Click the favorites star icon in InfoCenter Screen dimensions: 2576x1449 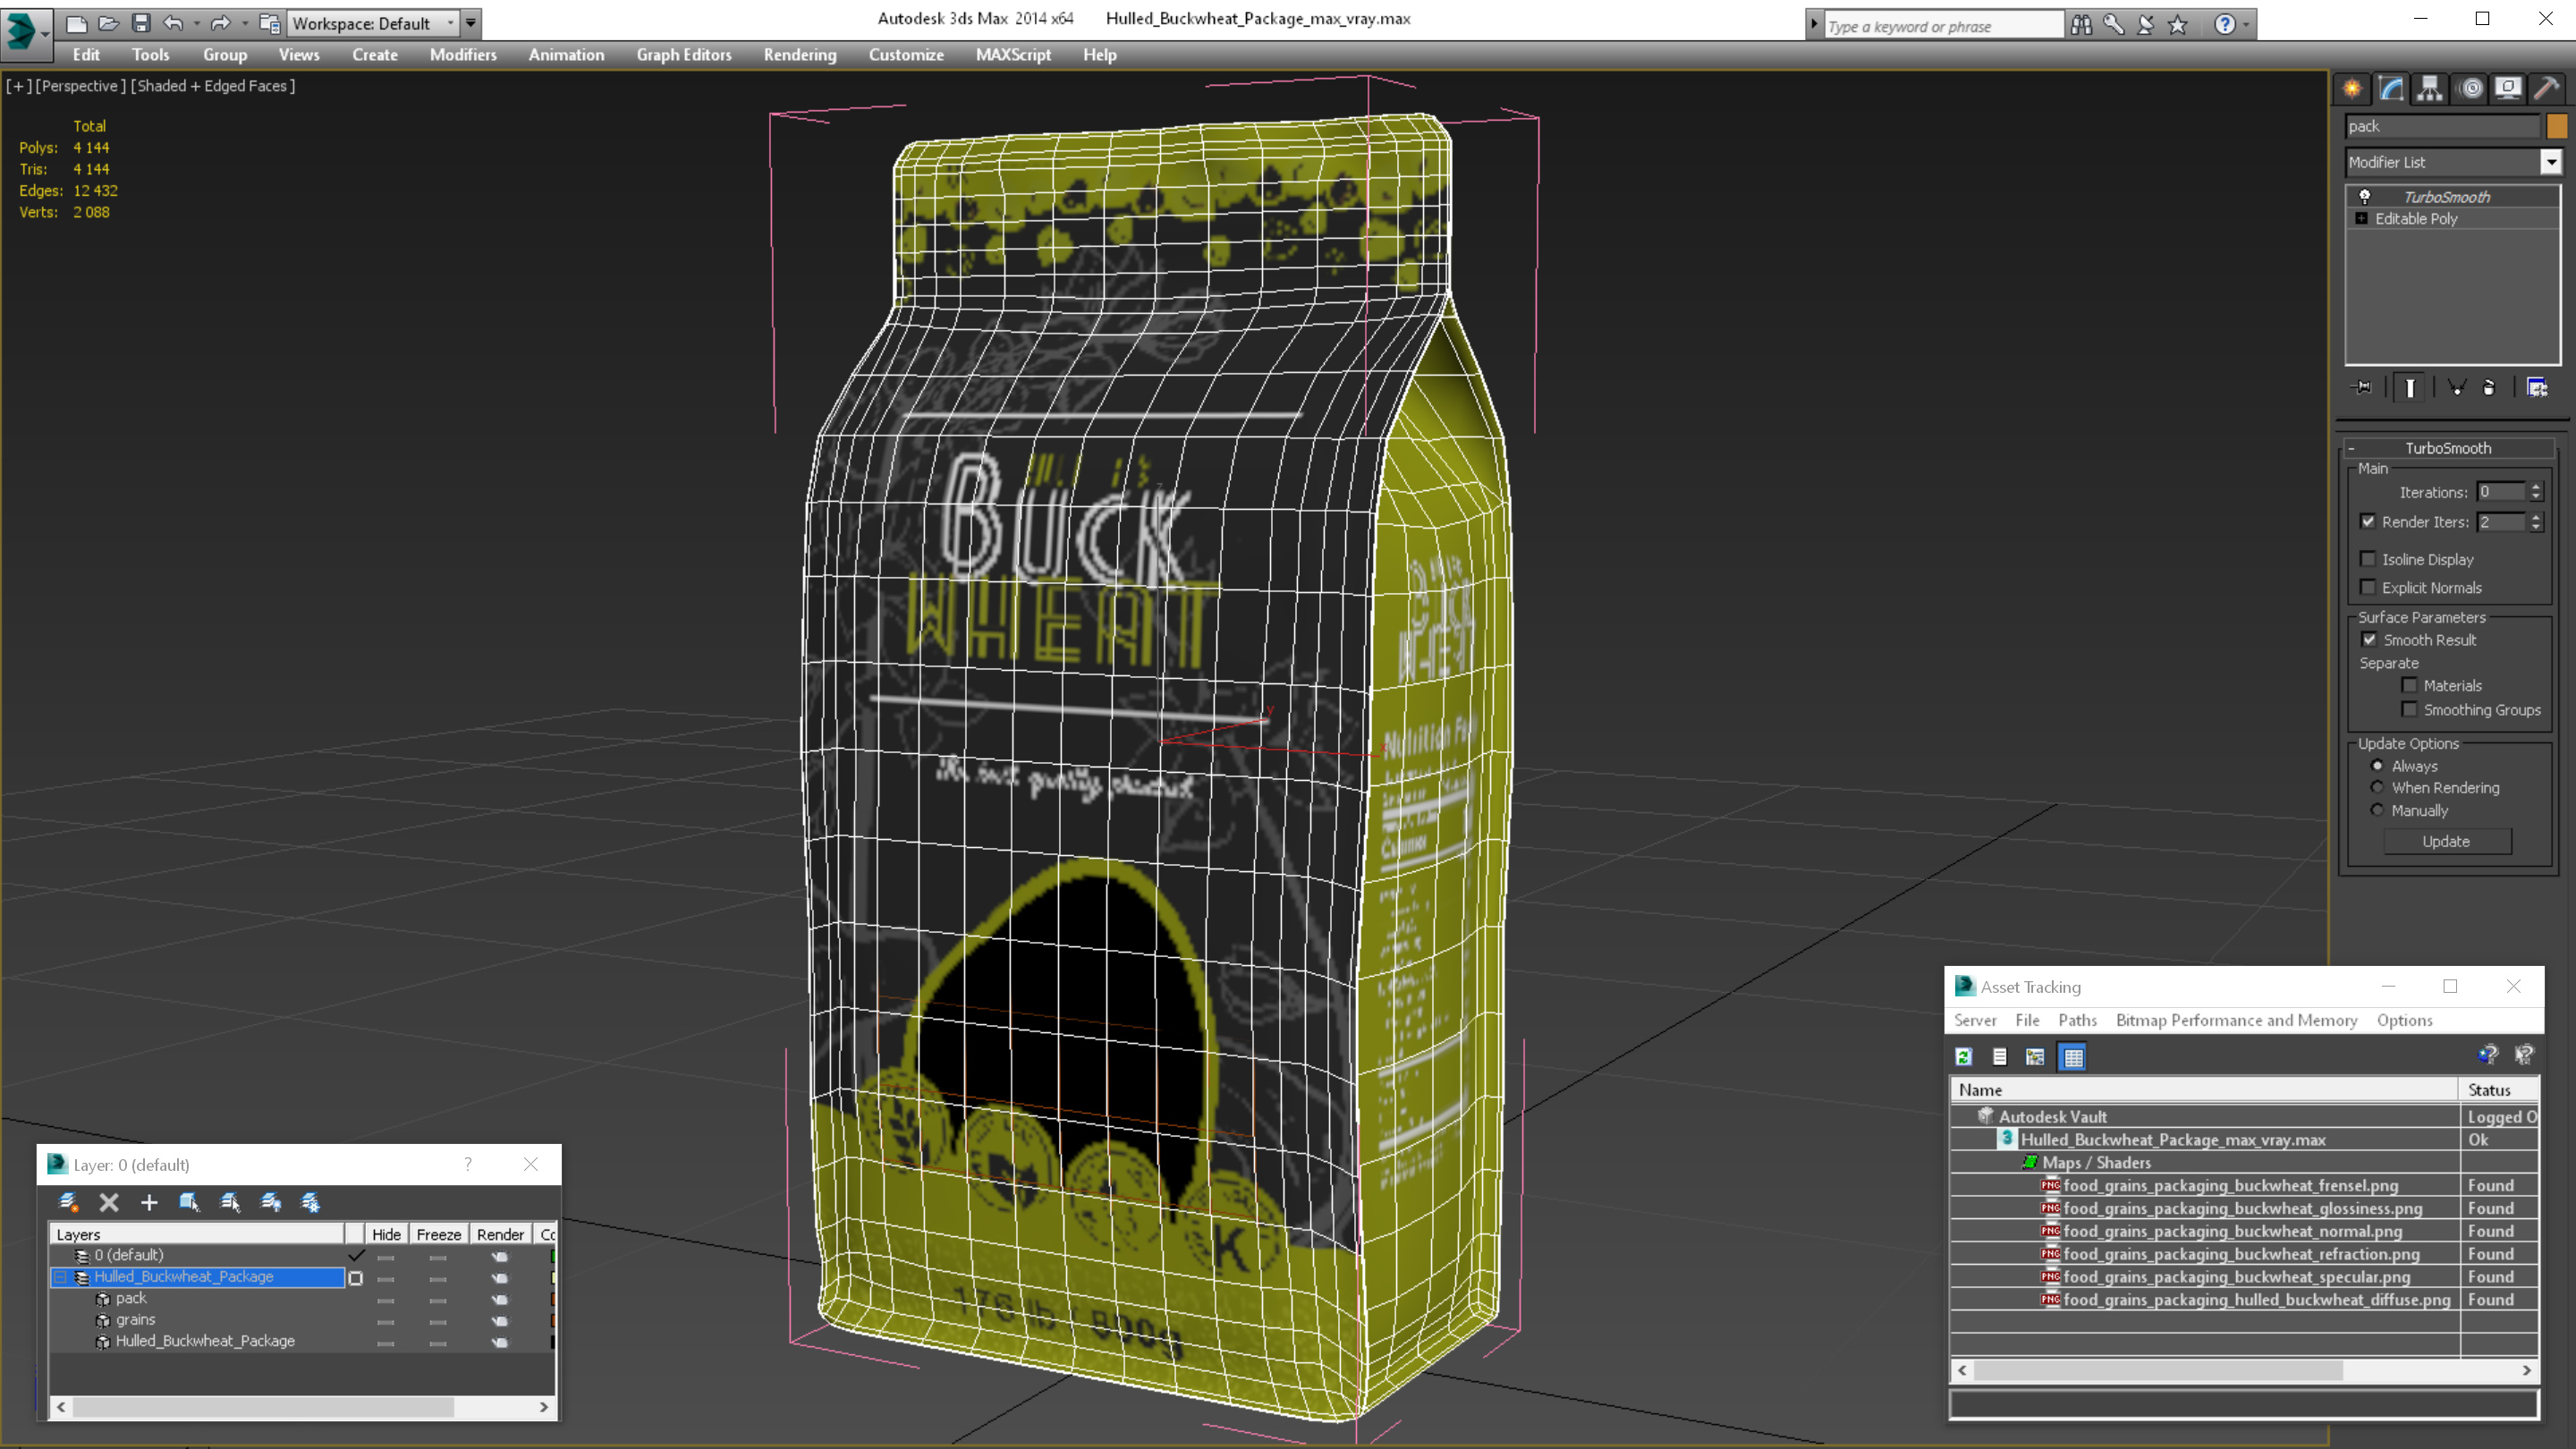click(2178, 24)
